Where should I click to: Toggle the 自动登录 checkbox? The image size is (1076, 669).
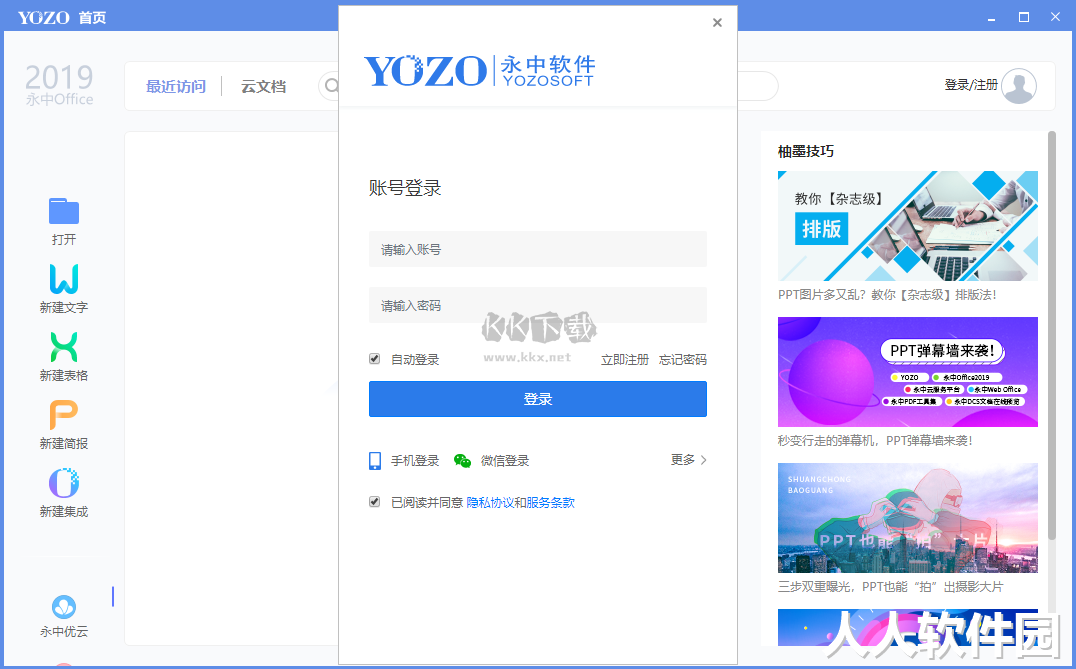(375, 359)
